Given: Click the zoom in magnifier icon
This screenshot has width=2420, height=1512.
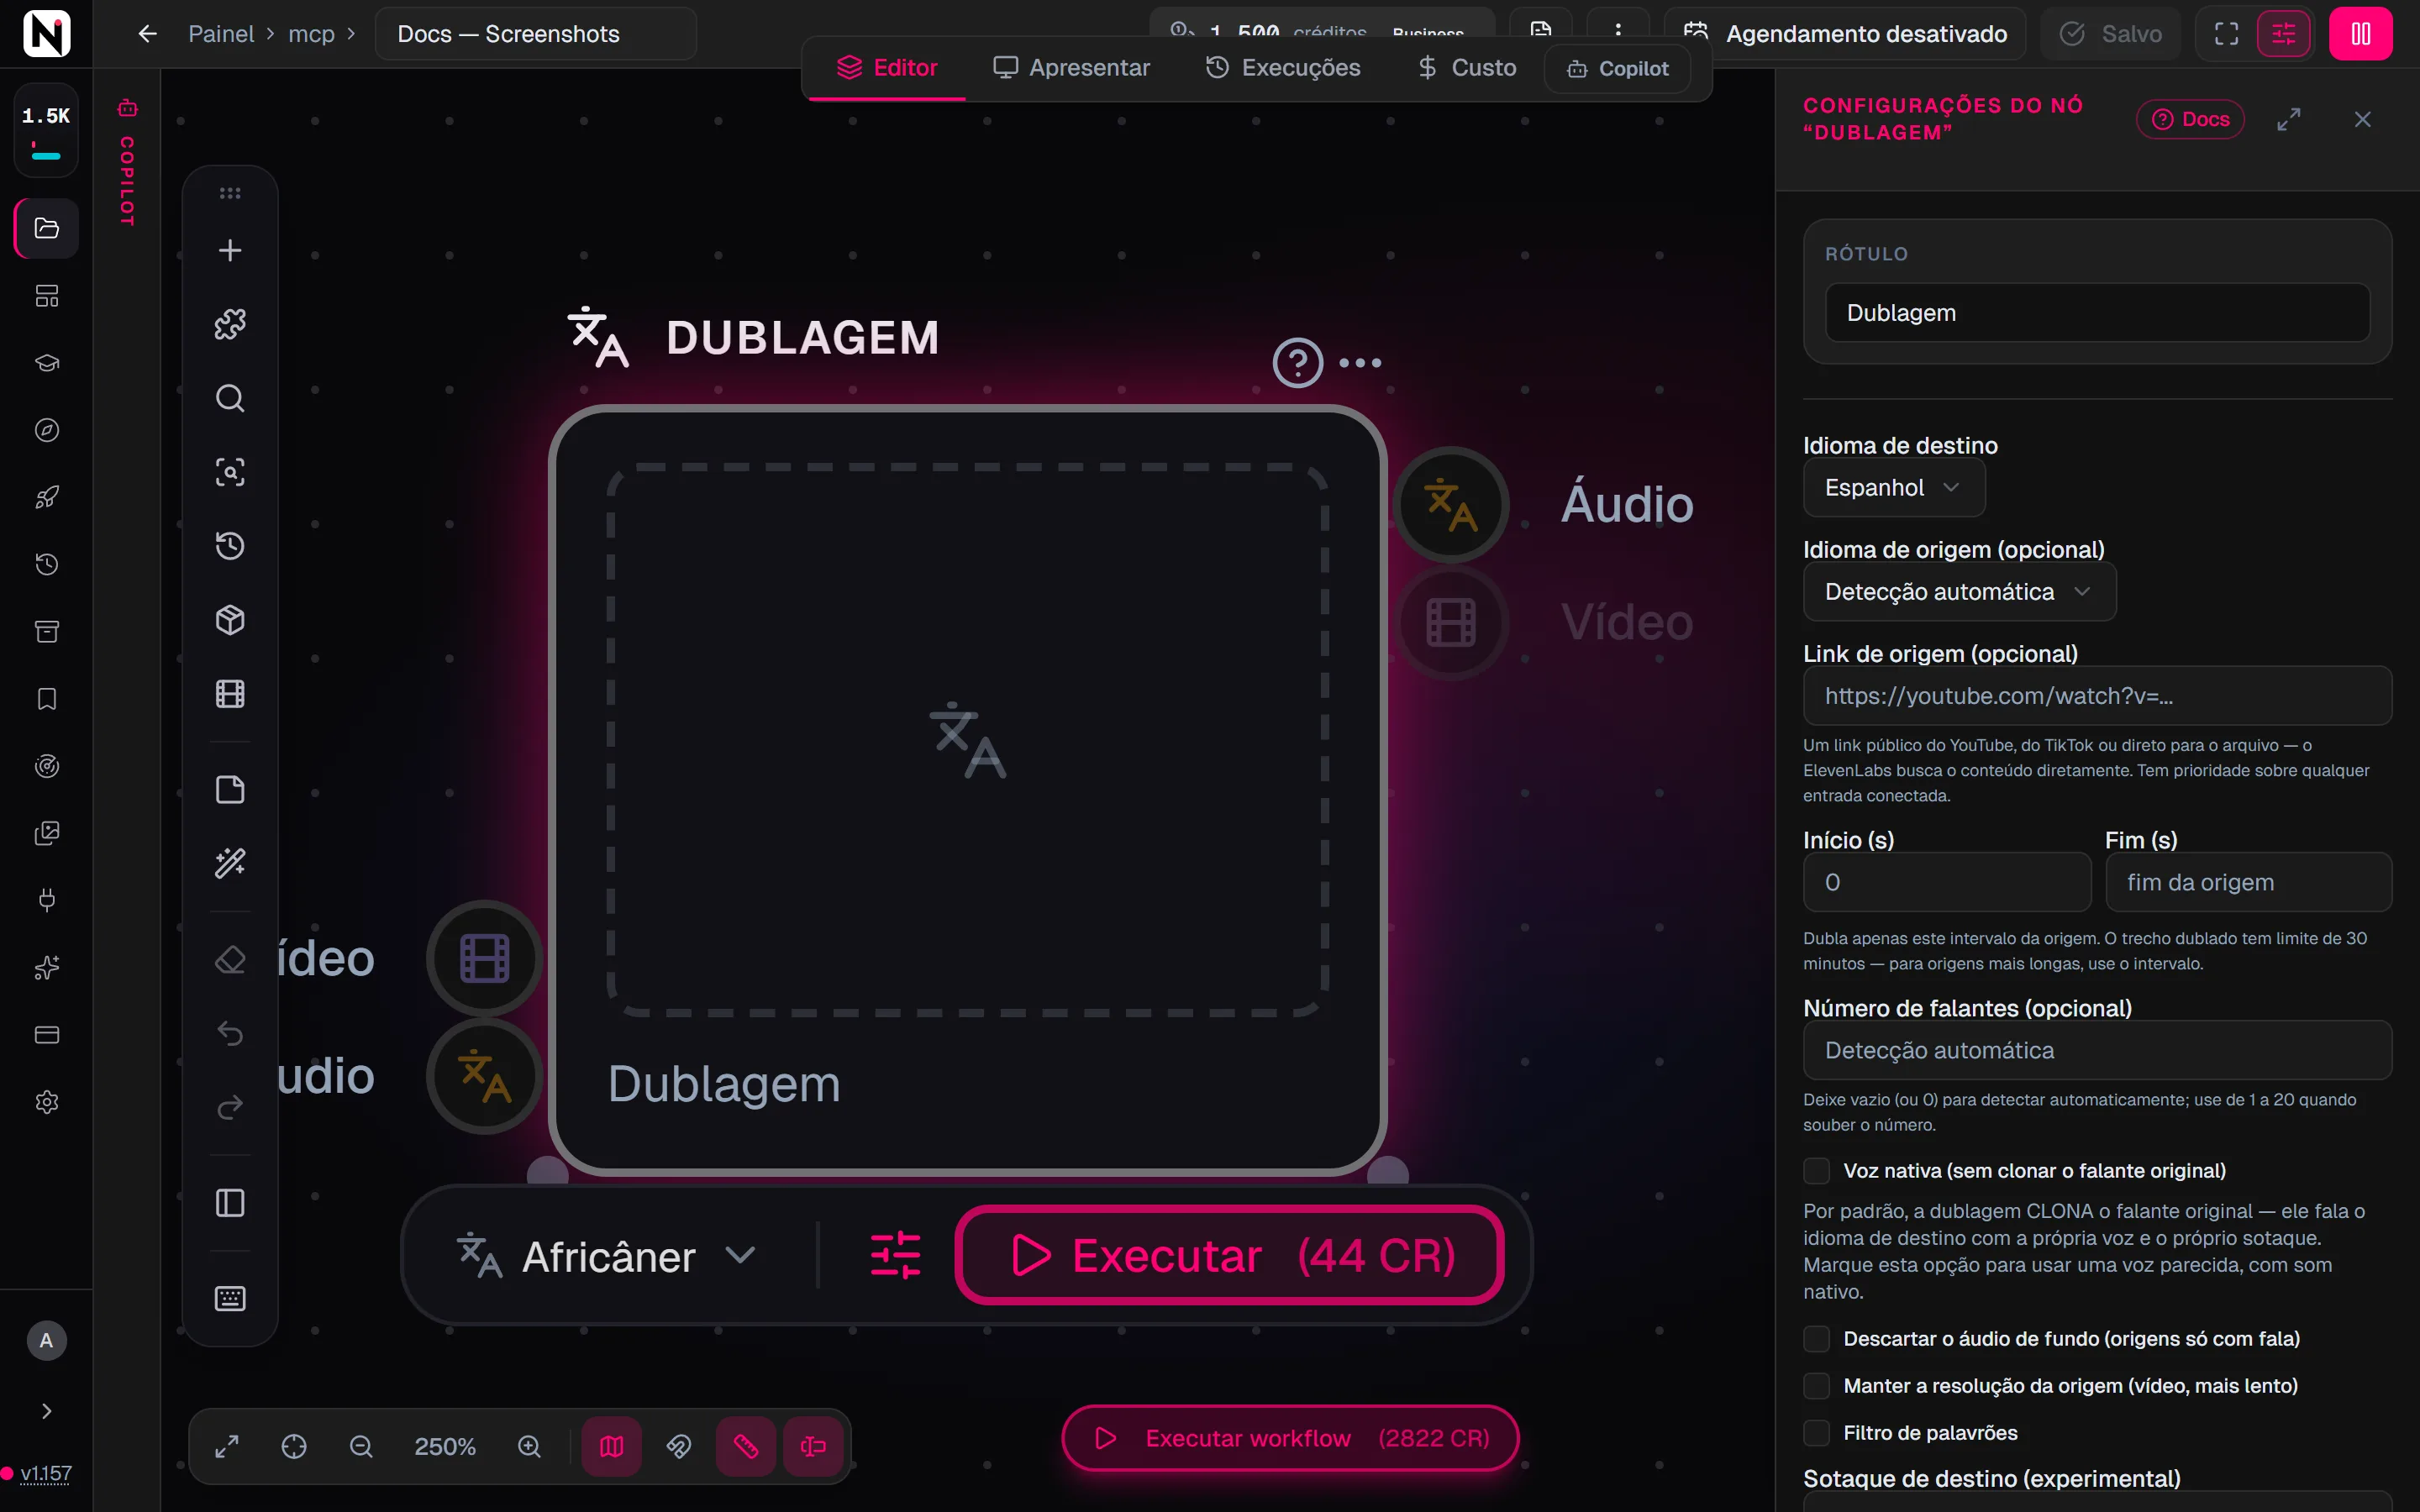Looking at the screenshot, I should tap(529, 1446).
